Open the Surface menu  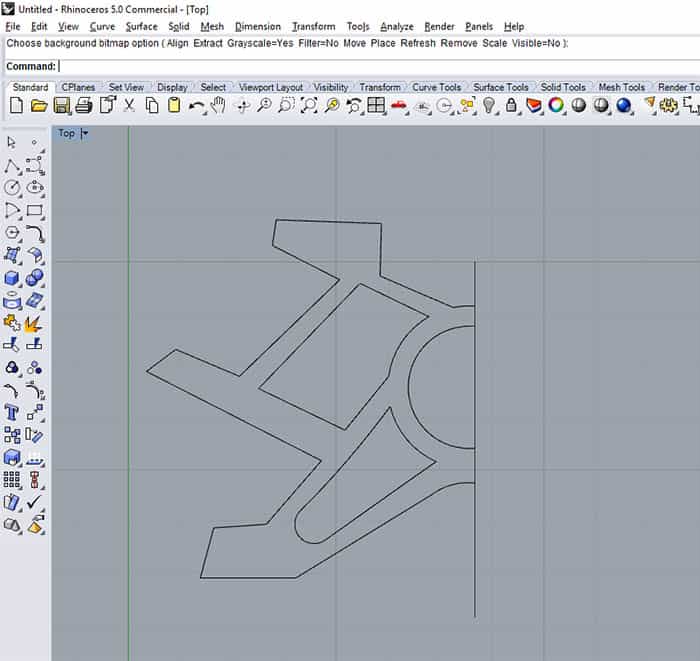point(142,27)
